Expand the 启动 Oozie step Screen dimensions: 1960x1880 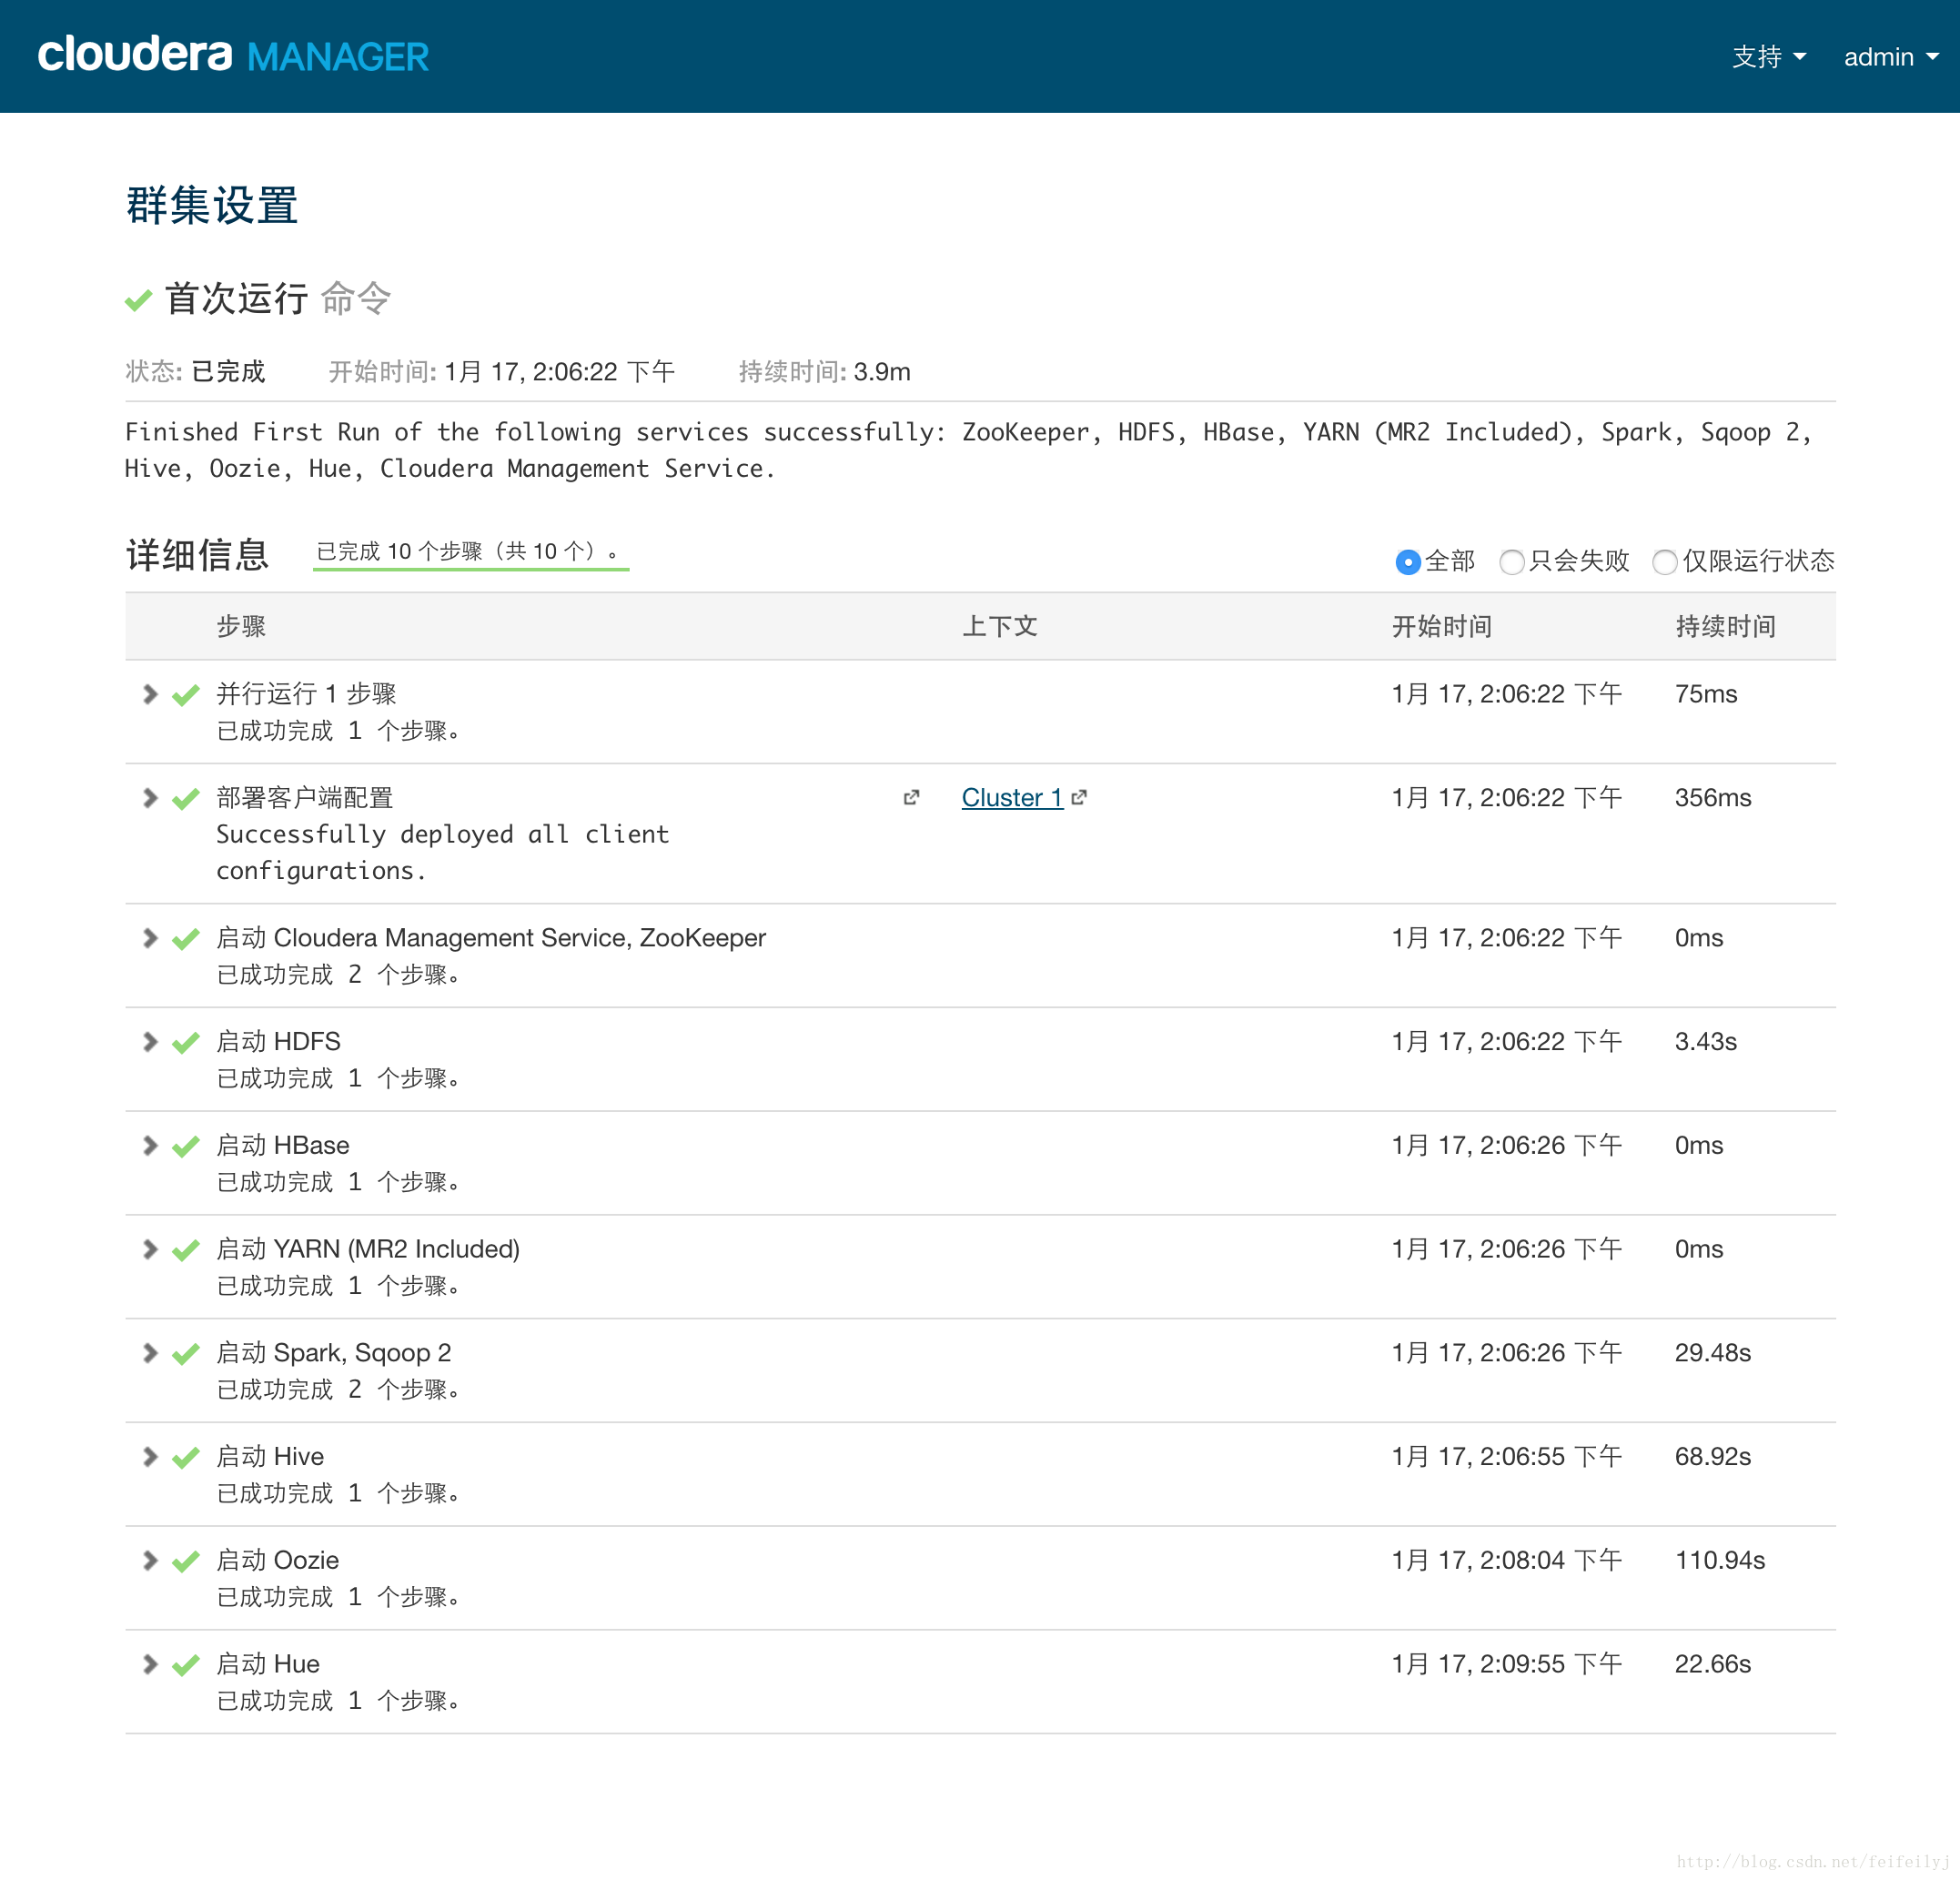150,1561
